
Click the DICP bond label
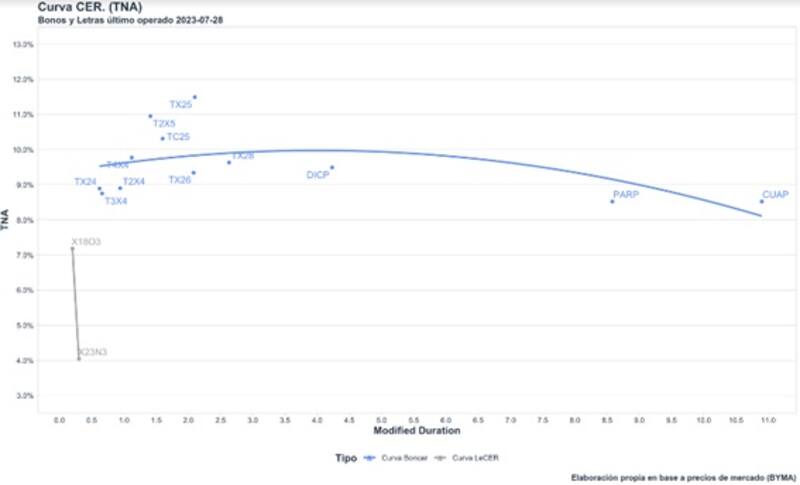point(318,175)
